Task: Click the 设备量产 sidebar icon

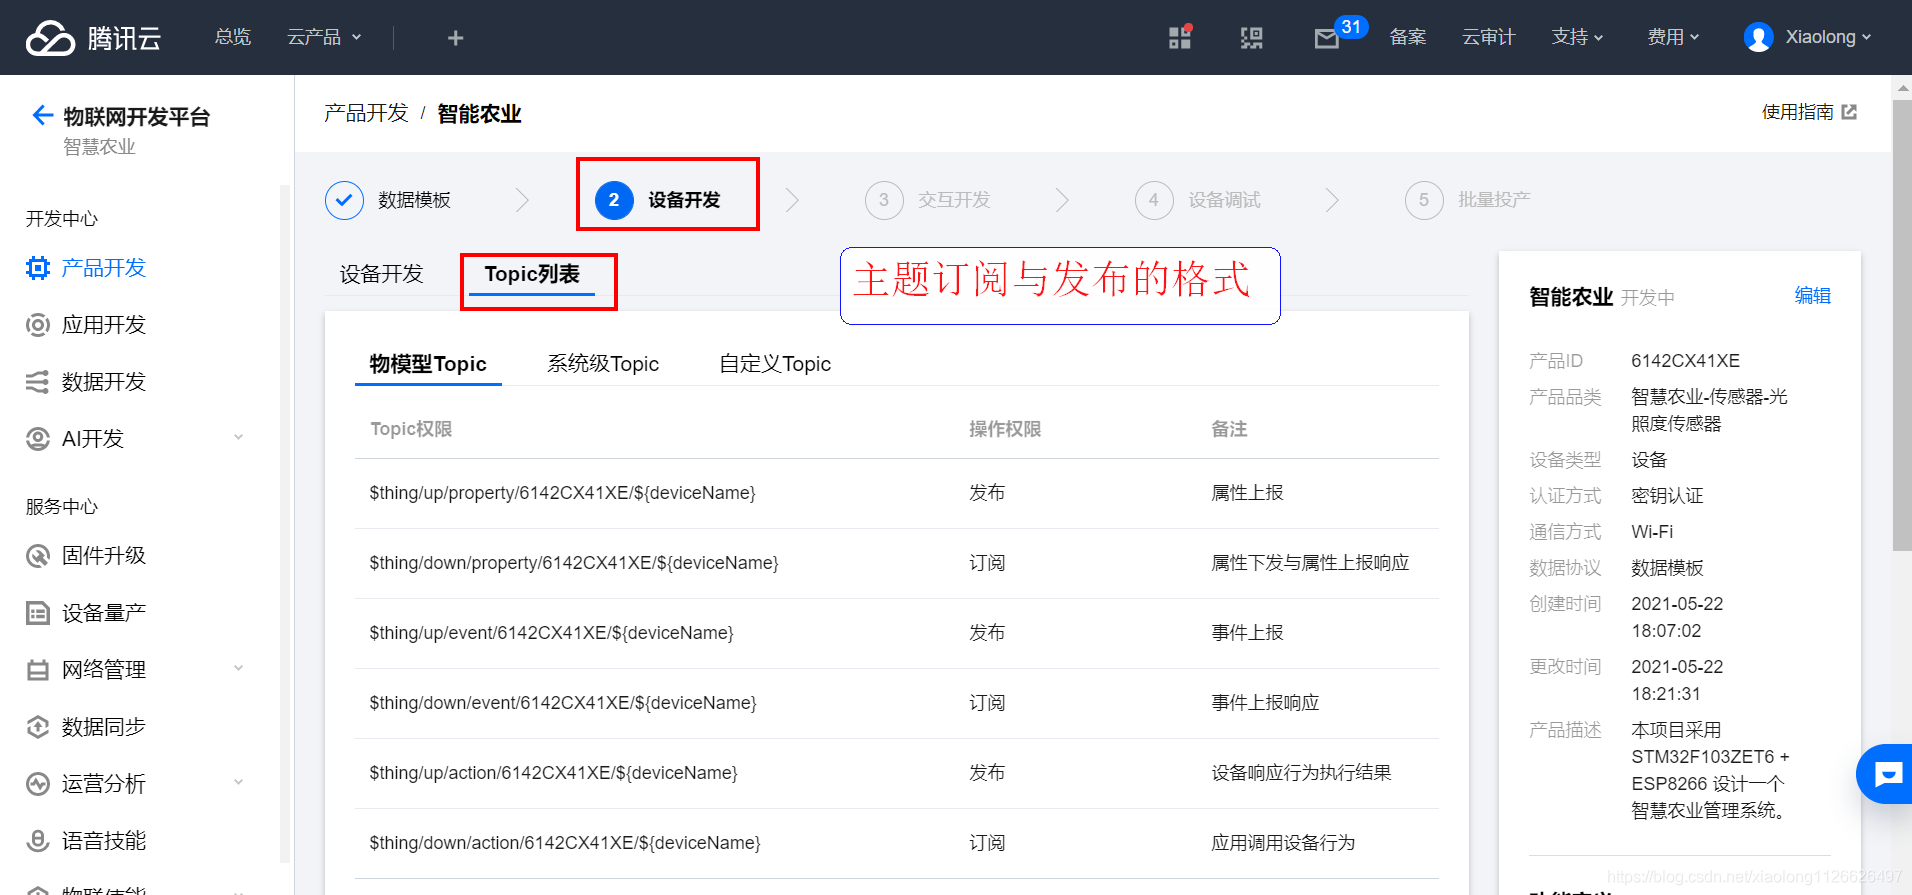Action: (38, 613)
